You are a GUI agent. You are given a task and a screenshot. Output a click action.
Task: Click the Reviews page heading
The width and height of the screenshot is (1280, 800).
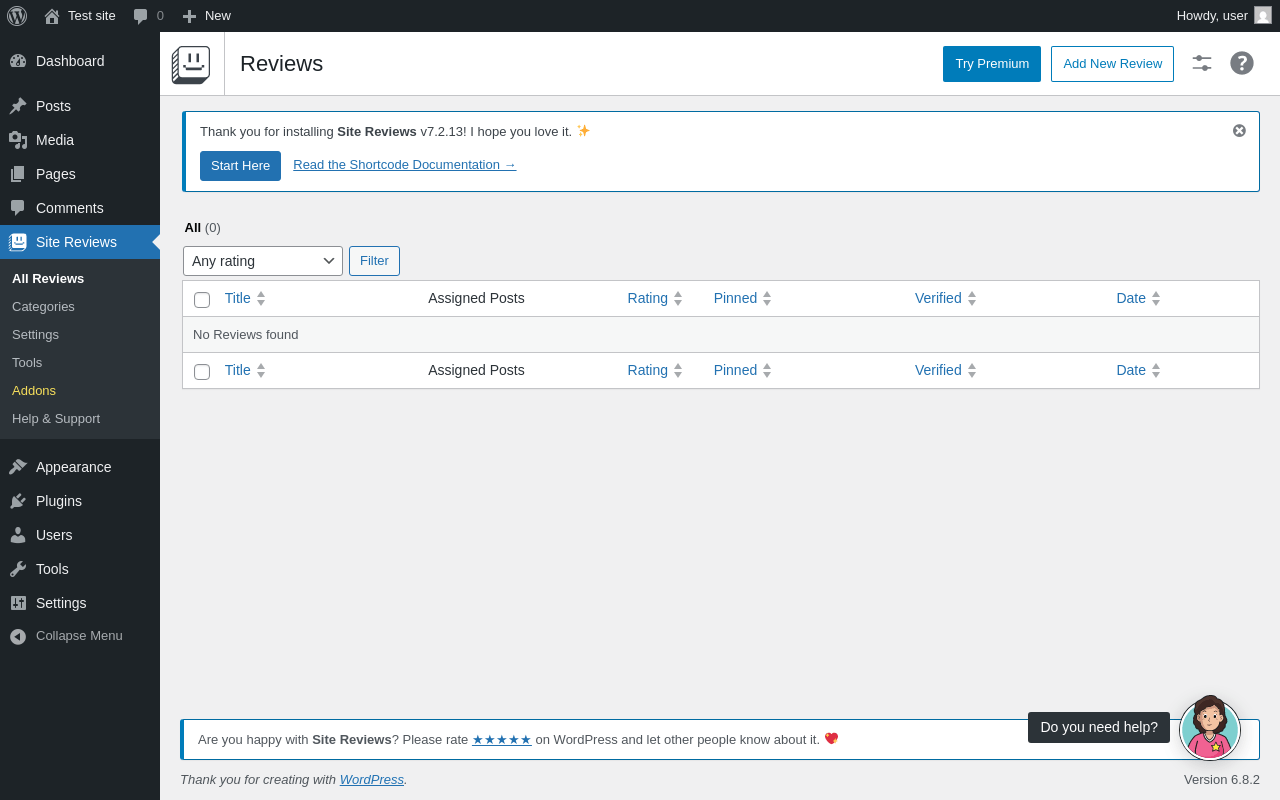pos(282,63)
